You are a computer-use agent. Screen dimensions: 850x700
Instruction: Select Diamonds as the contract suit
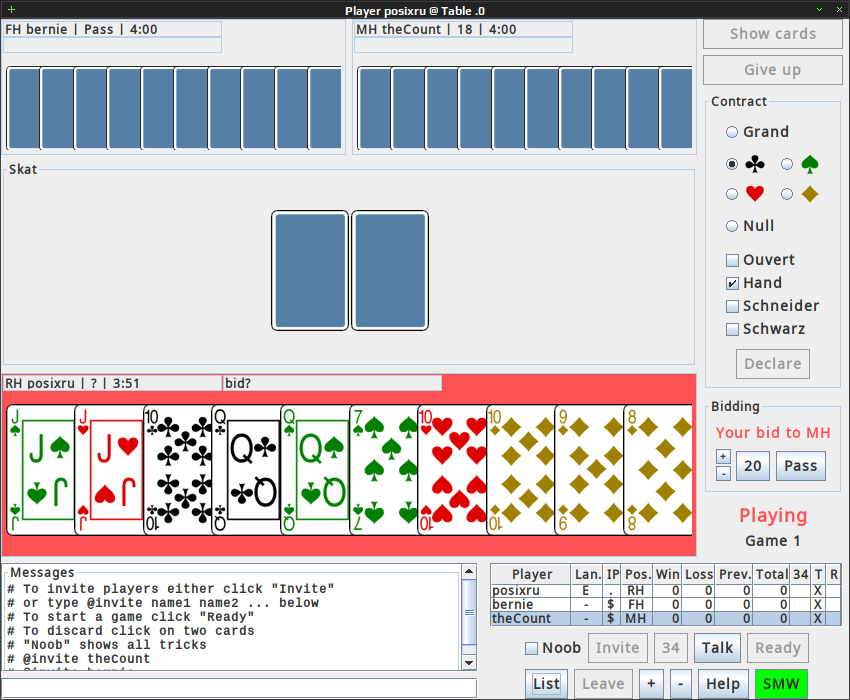point(787,194)
